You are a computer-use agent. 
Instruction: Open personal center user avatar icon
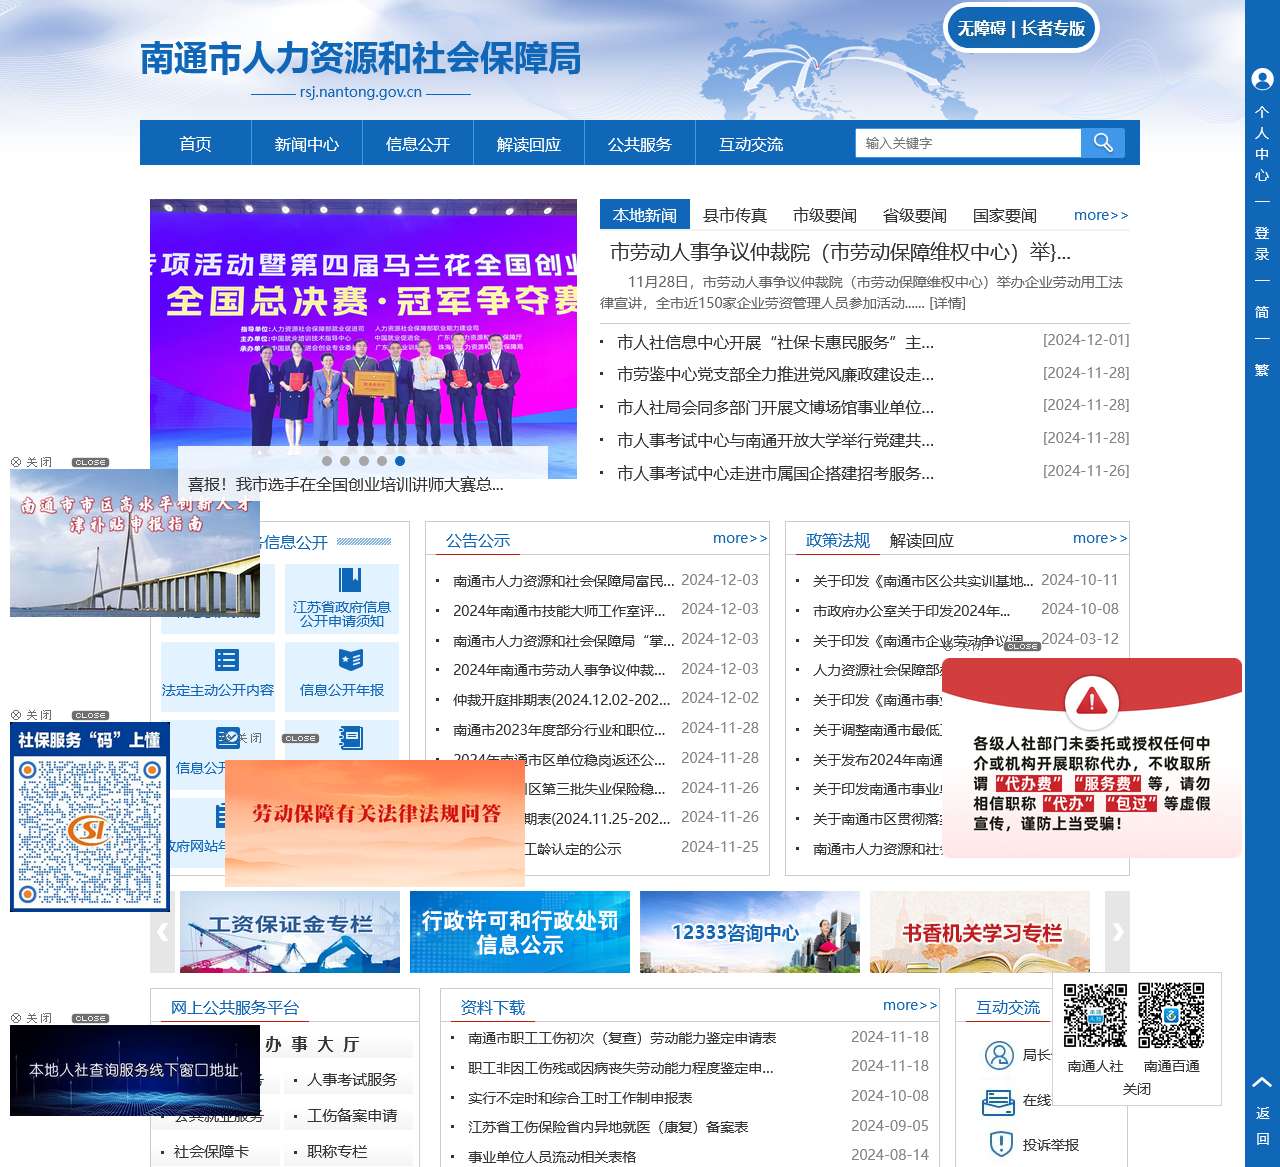coord(1262,79)
